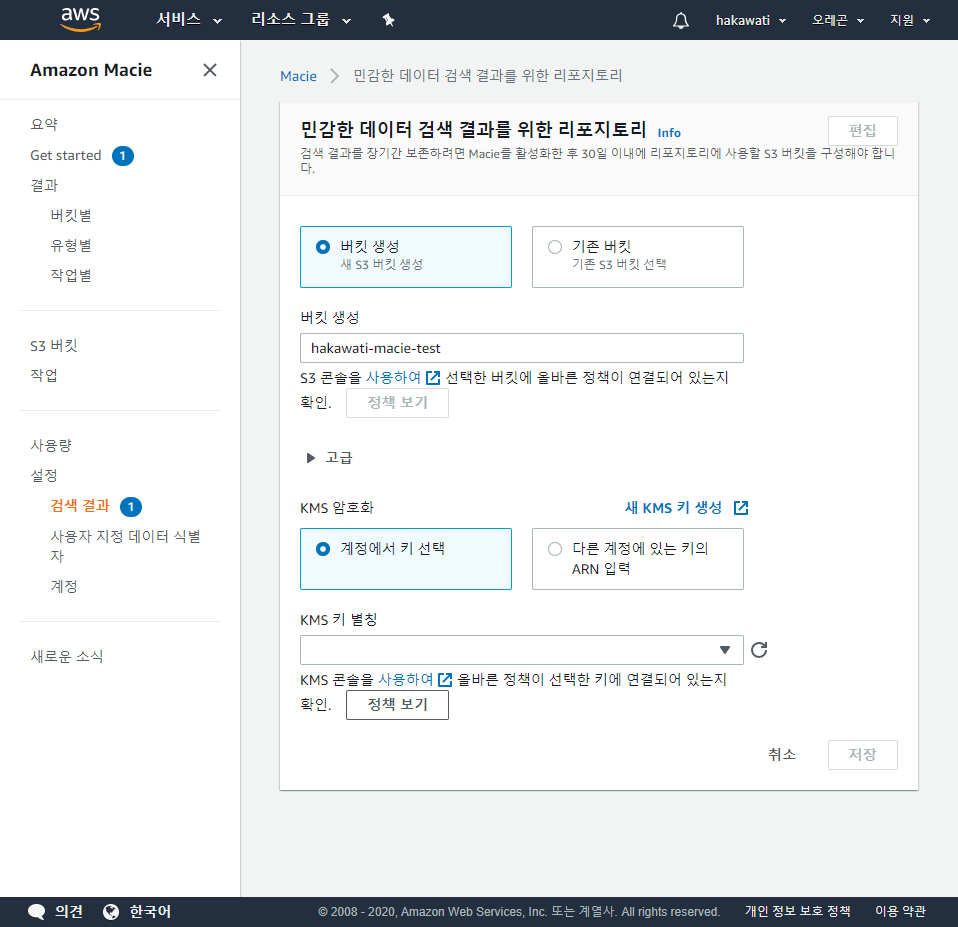Open 작업 jobs in the sidebar
The height and width of the screenshot is (927, 958).
tap(44, 375)
